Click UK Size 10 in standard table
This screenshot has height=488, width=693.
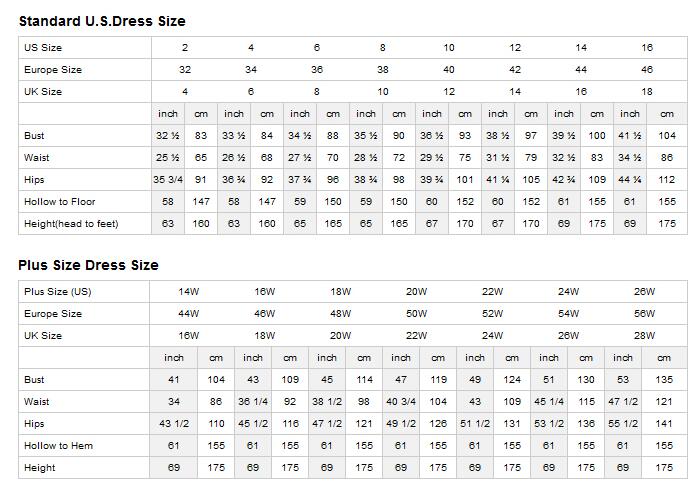coord(383,92)
